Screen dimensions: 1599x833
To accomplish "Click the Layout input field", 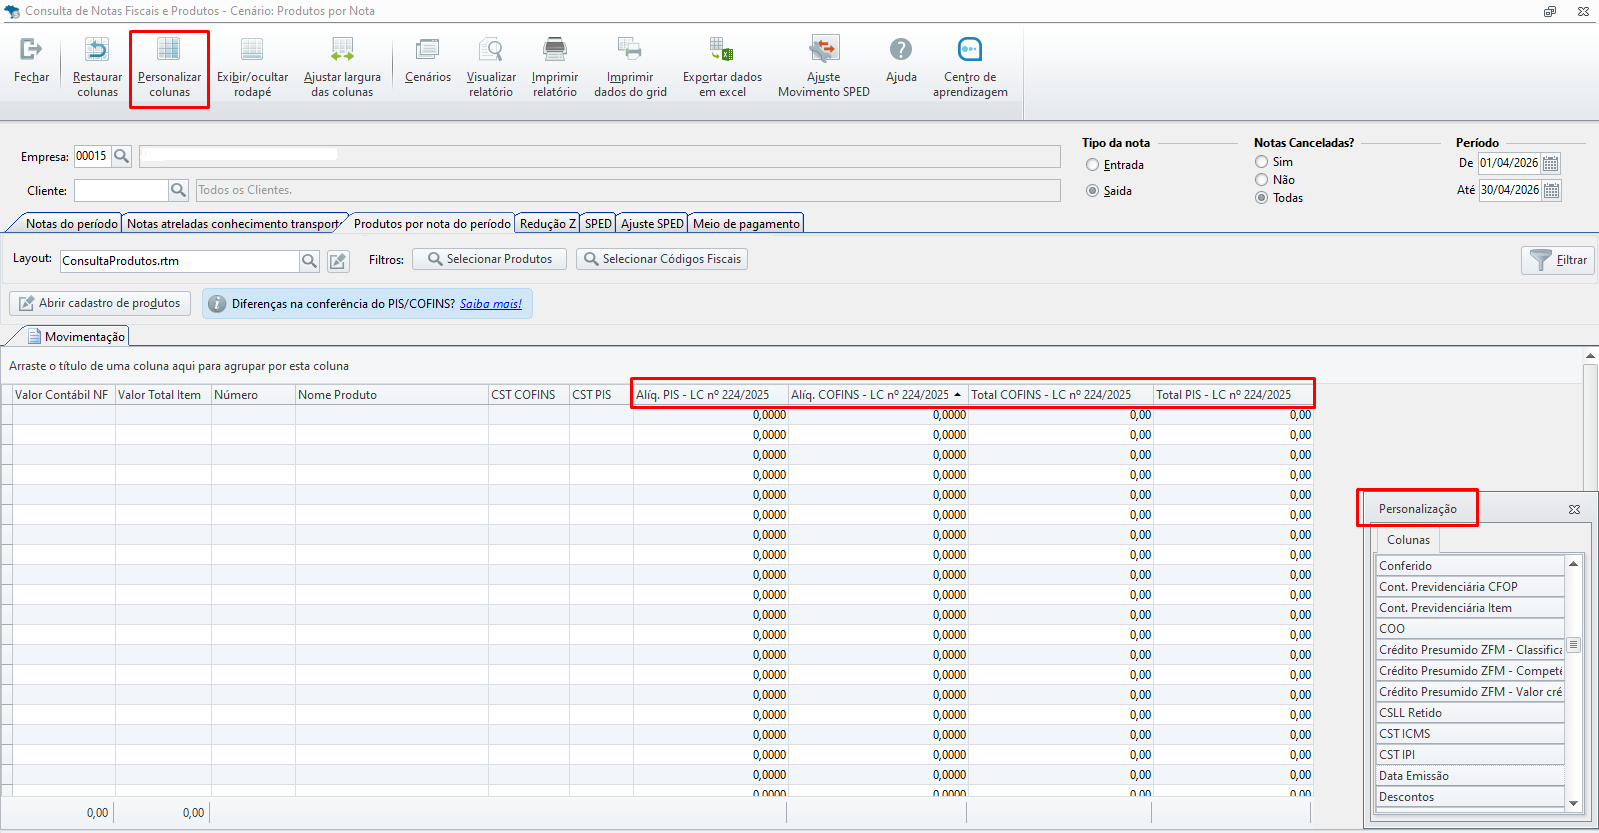I will [180, 261].
